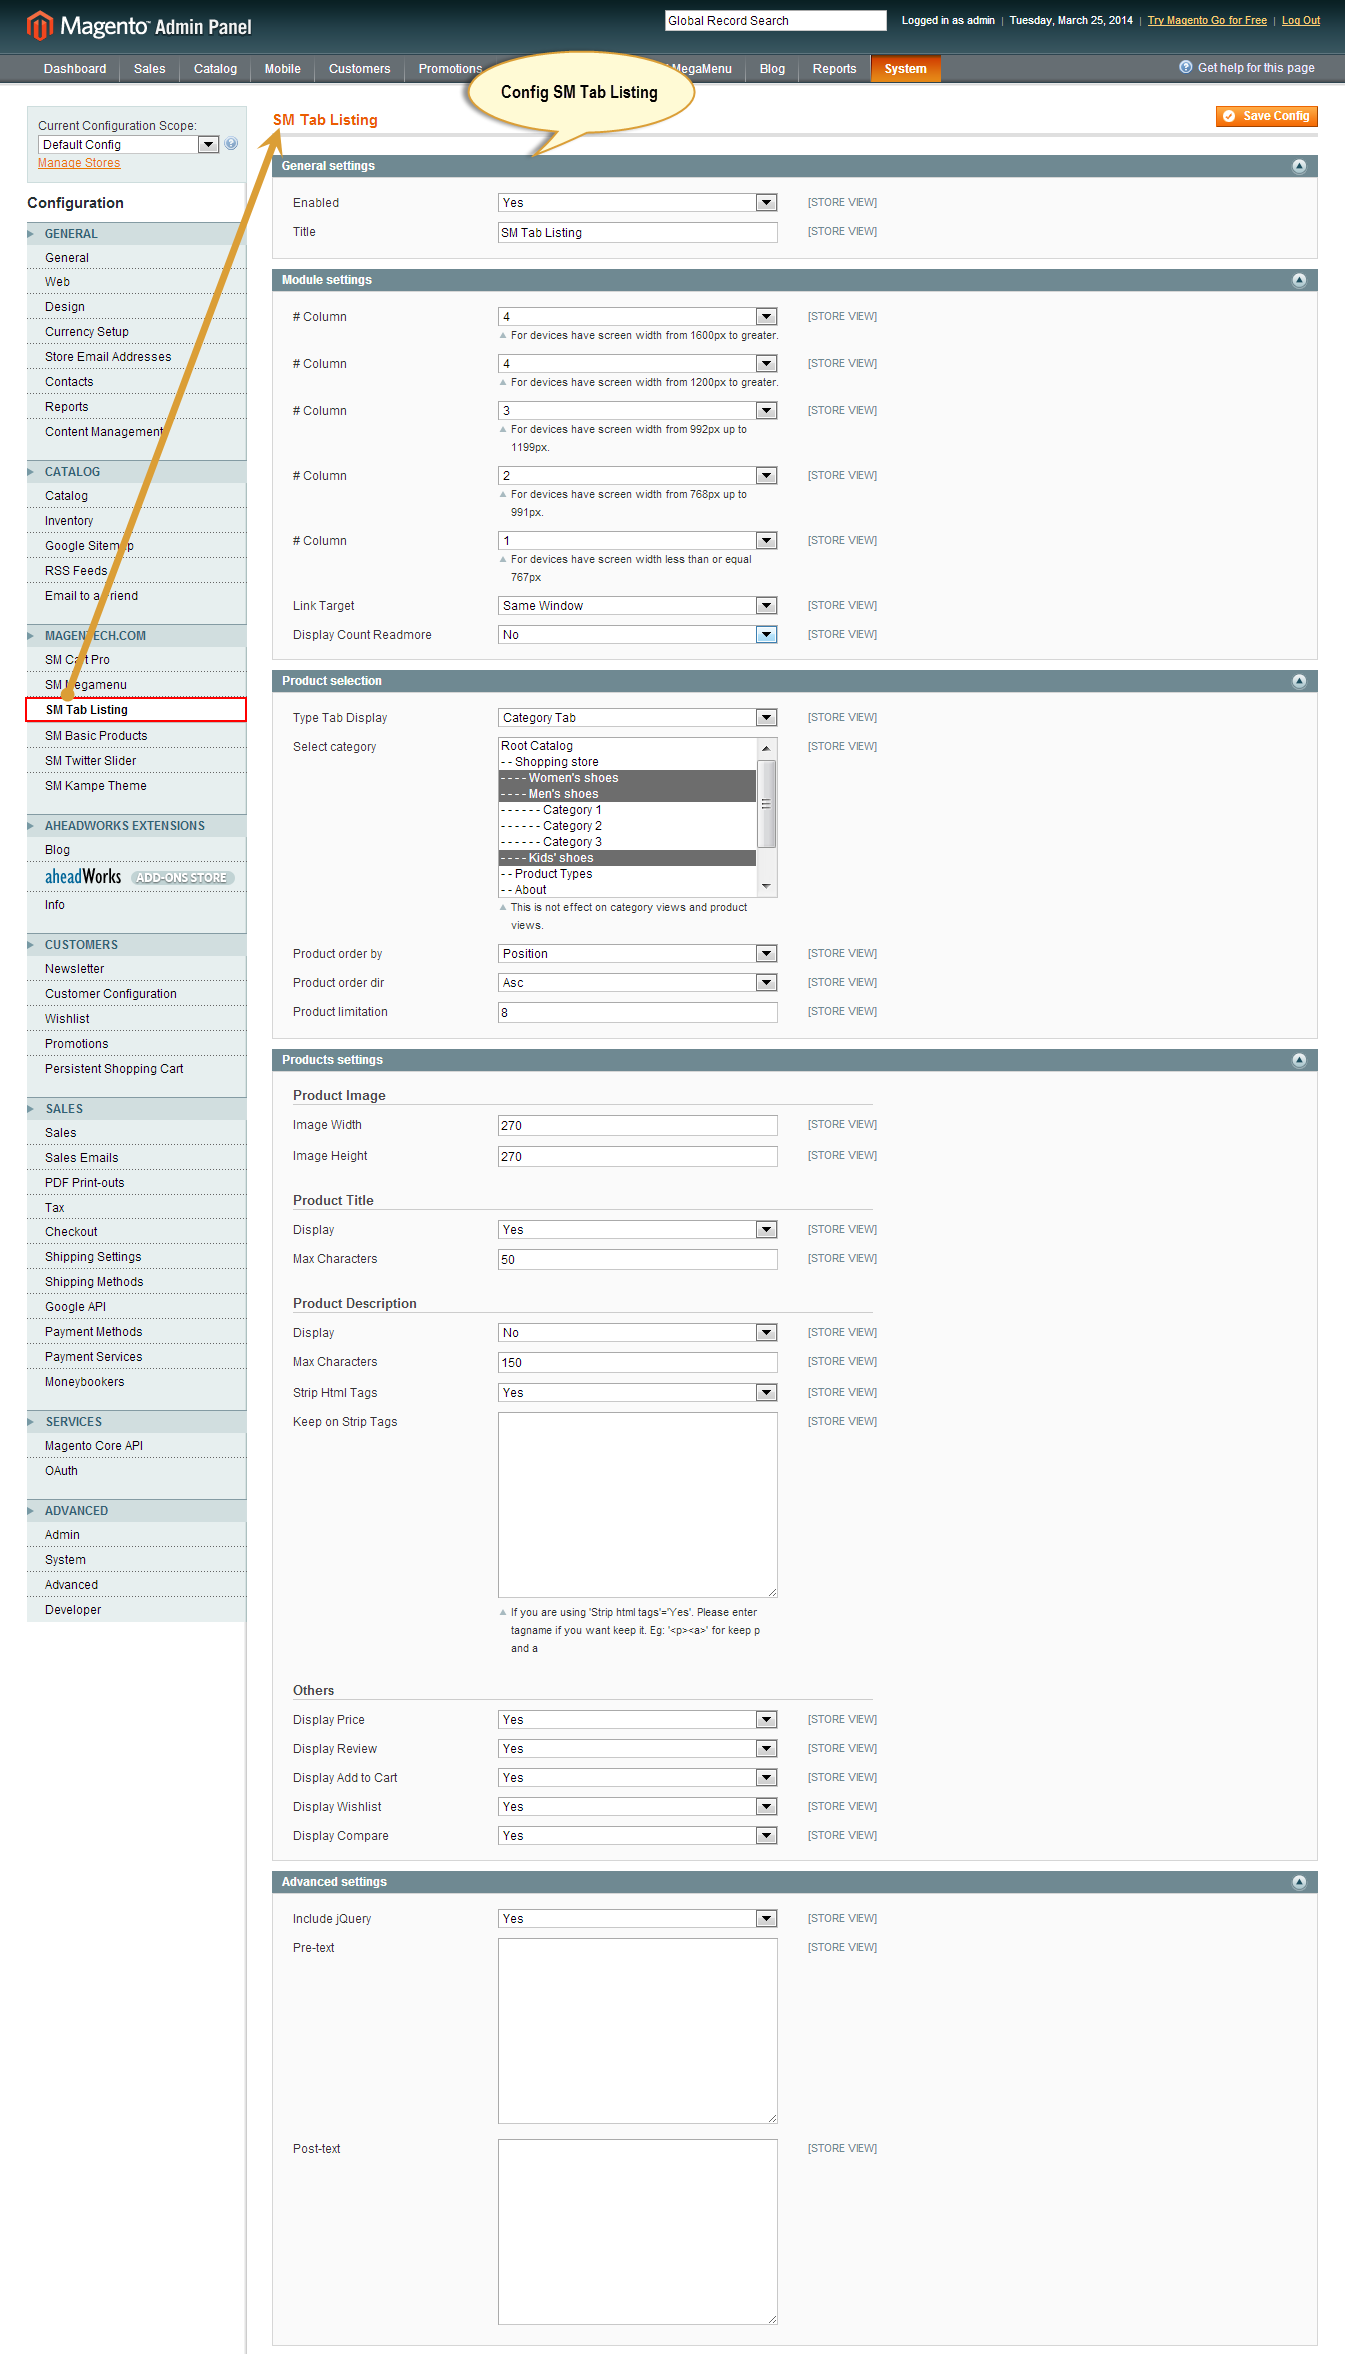
Task: Open the Type Tab Display dropdown
Action: click(637, 718)
